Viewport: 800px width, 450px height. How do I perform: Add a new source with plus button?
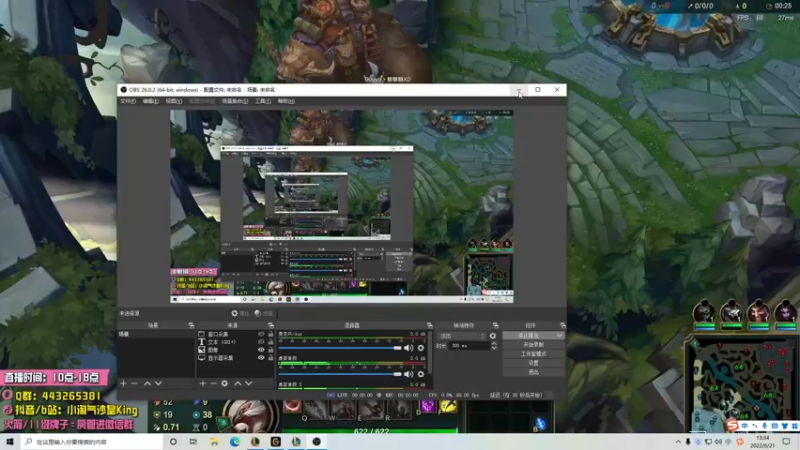203,383
